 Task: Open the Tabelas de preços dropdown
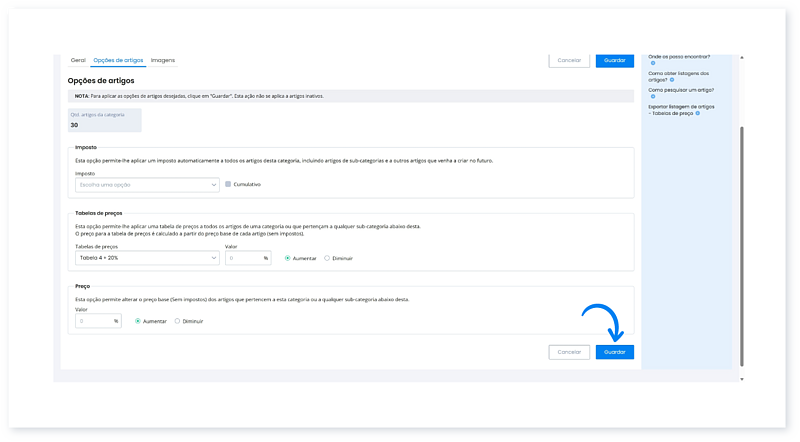pyautogui.click(x=147, y=258)
